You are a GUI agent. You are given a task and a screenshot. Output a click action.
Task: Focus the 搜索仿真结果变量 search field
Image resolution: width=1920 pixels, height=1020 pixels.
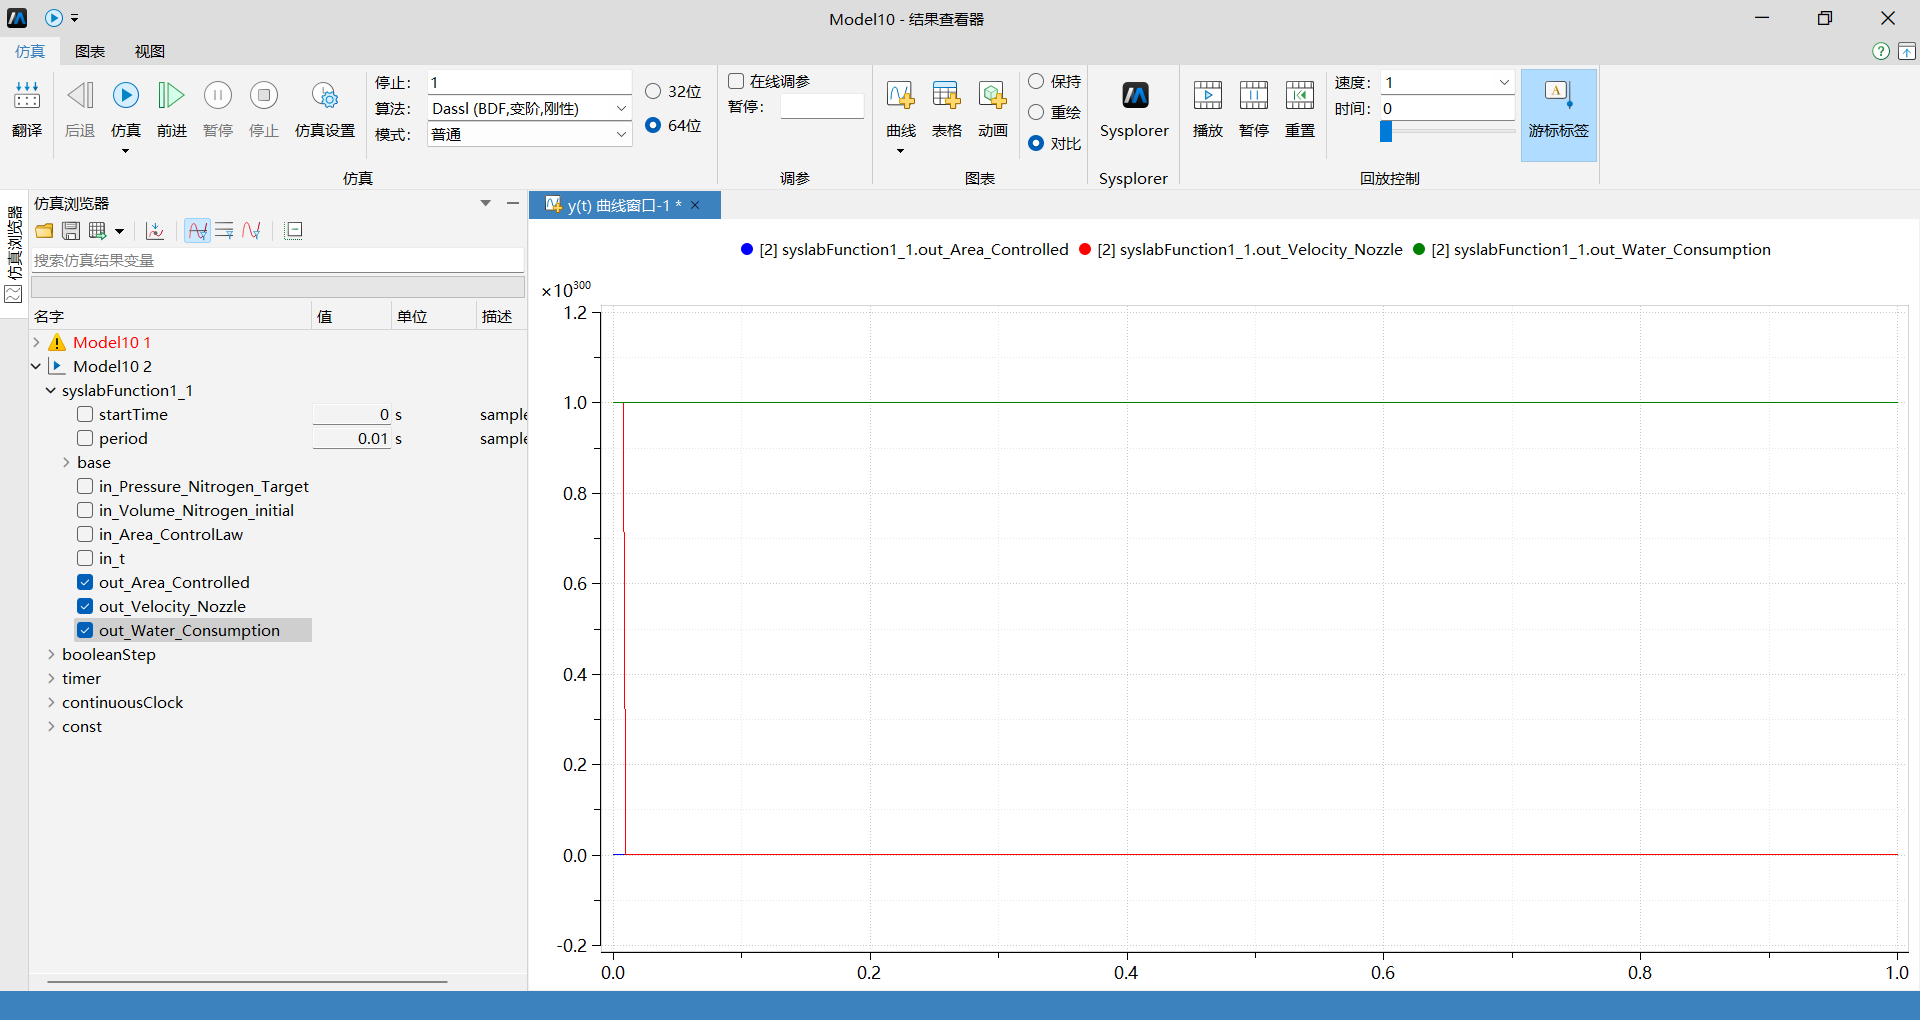(x=278, y=260)
